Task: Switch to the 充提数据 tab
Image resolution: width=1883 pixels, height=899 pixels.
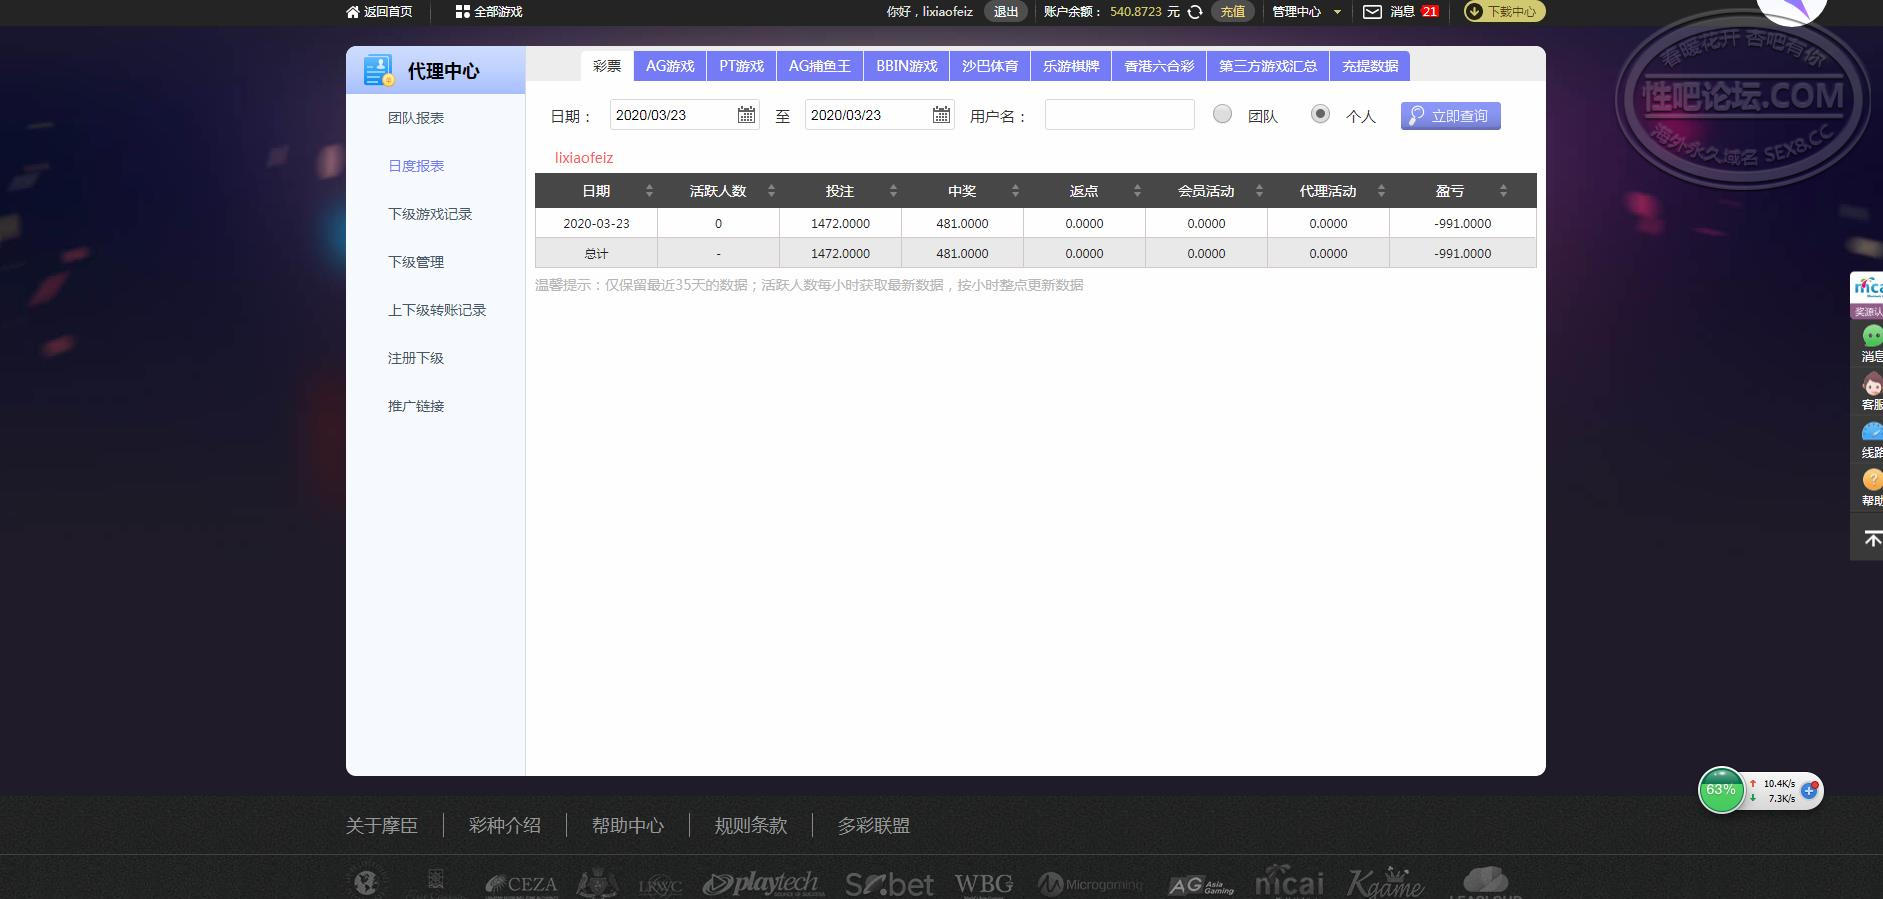Action: (x=1370, y=66)
